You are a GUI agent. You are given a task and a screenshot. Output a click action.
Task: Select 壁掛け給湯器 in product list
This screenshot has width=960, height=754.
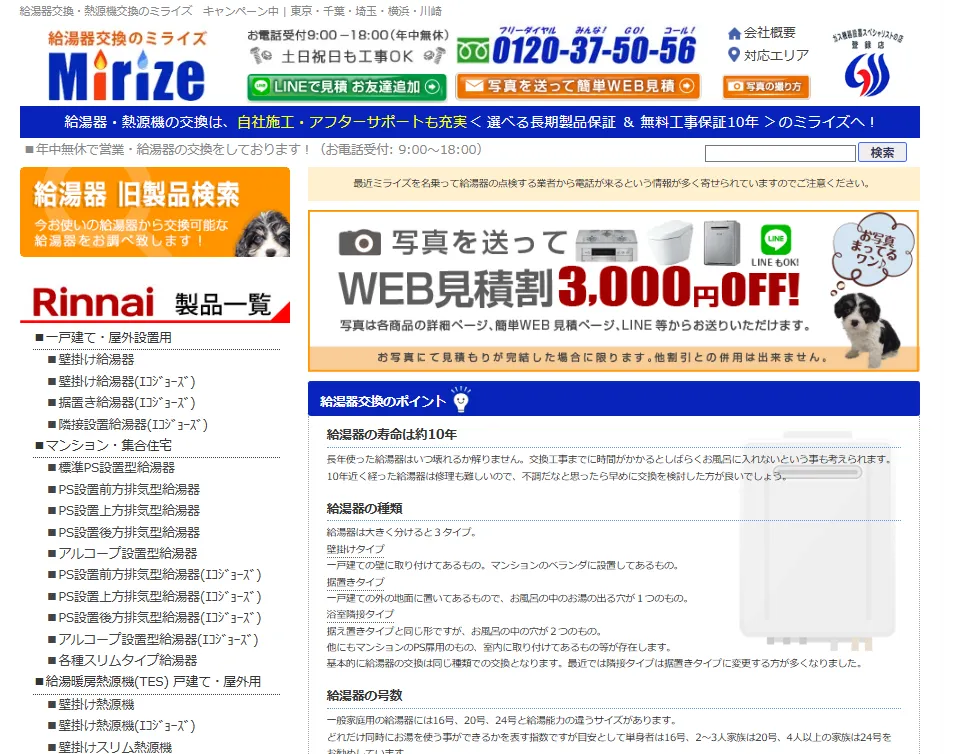pyautogui.click(x=96, y=359)
